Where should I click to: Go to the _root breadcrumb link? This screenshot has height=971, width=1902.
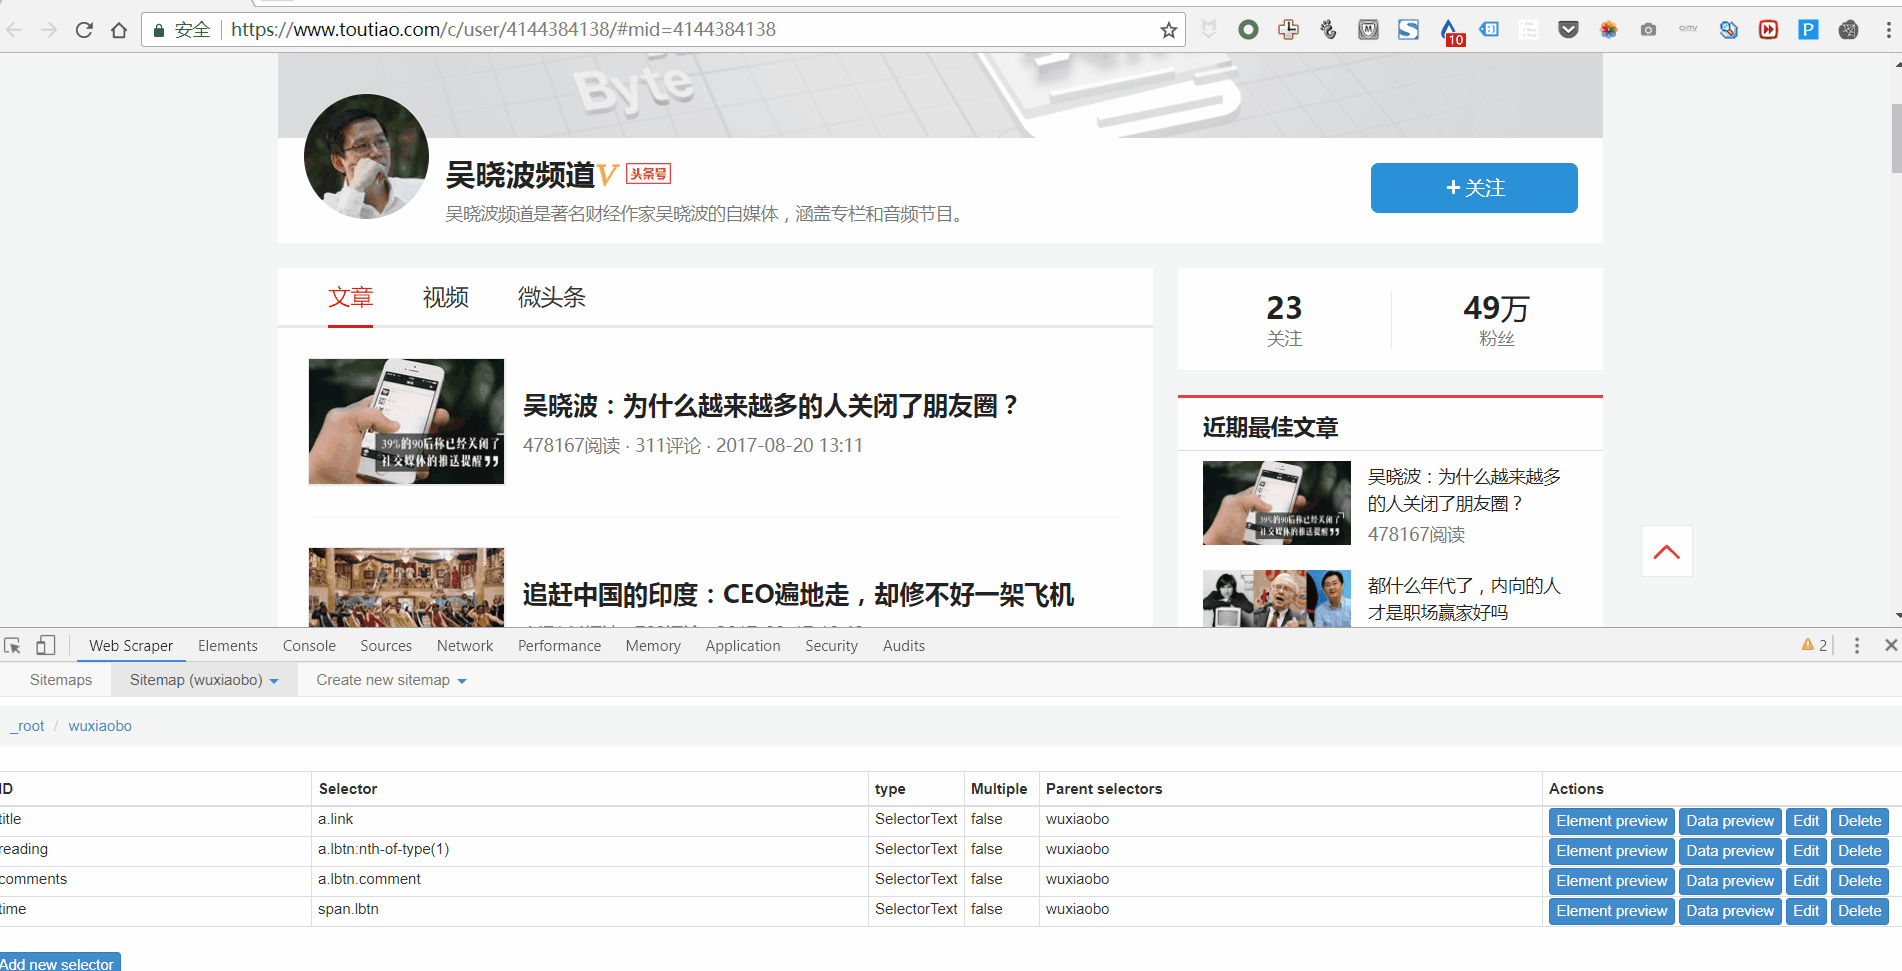[29, 726]
